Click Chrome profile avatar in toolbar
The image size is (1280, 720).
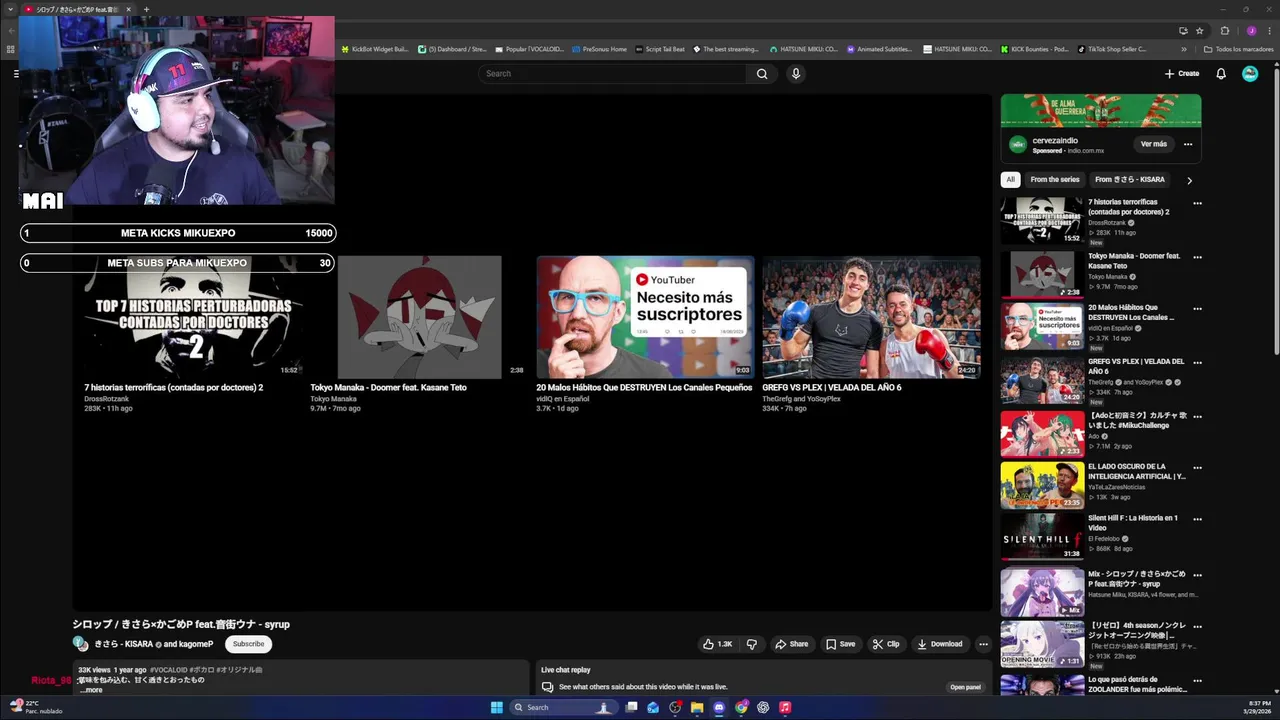1251,30
